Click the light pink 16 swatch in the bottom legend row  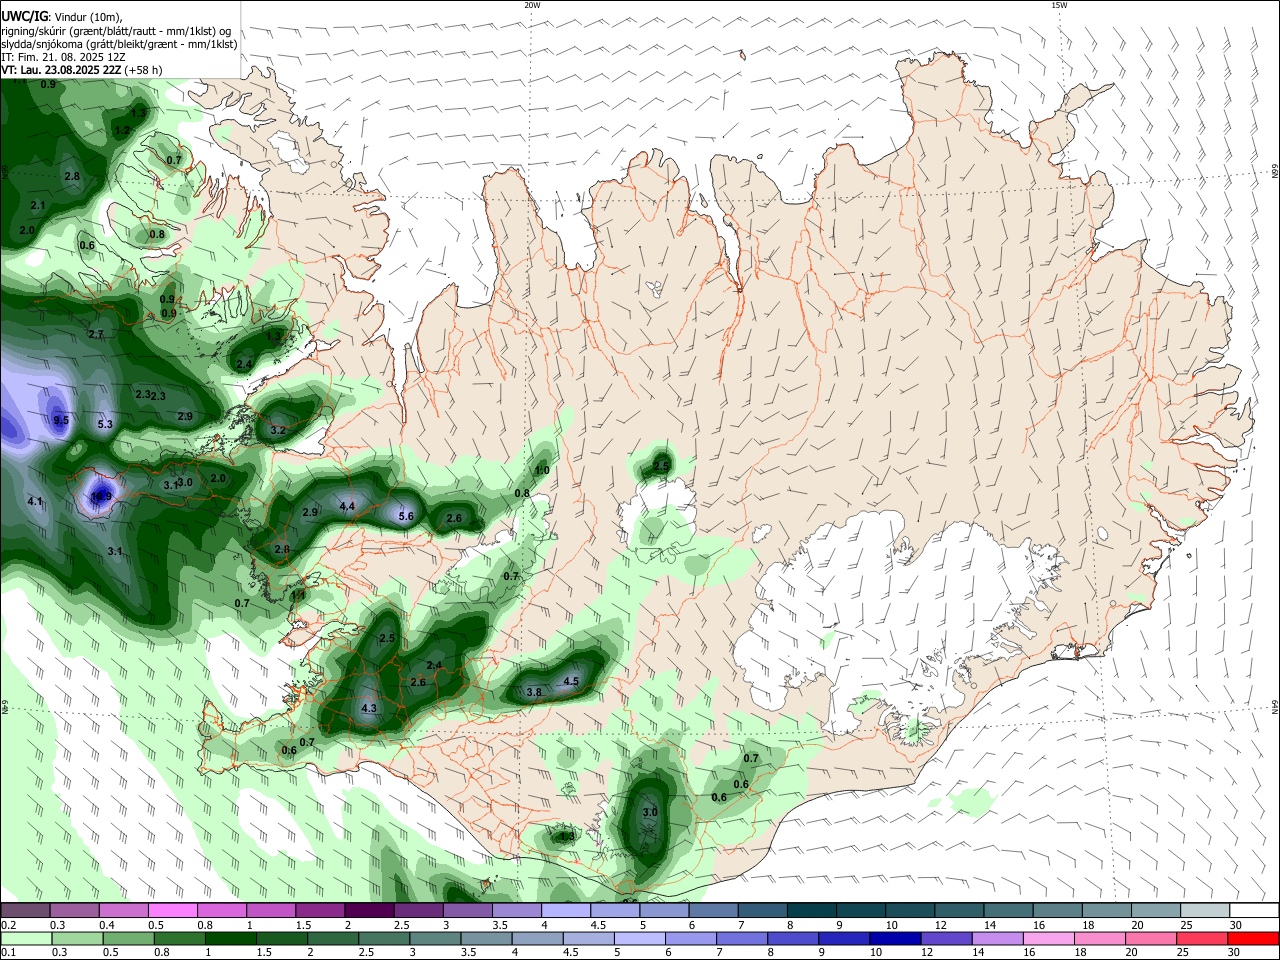click(1048, 938)
